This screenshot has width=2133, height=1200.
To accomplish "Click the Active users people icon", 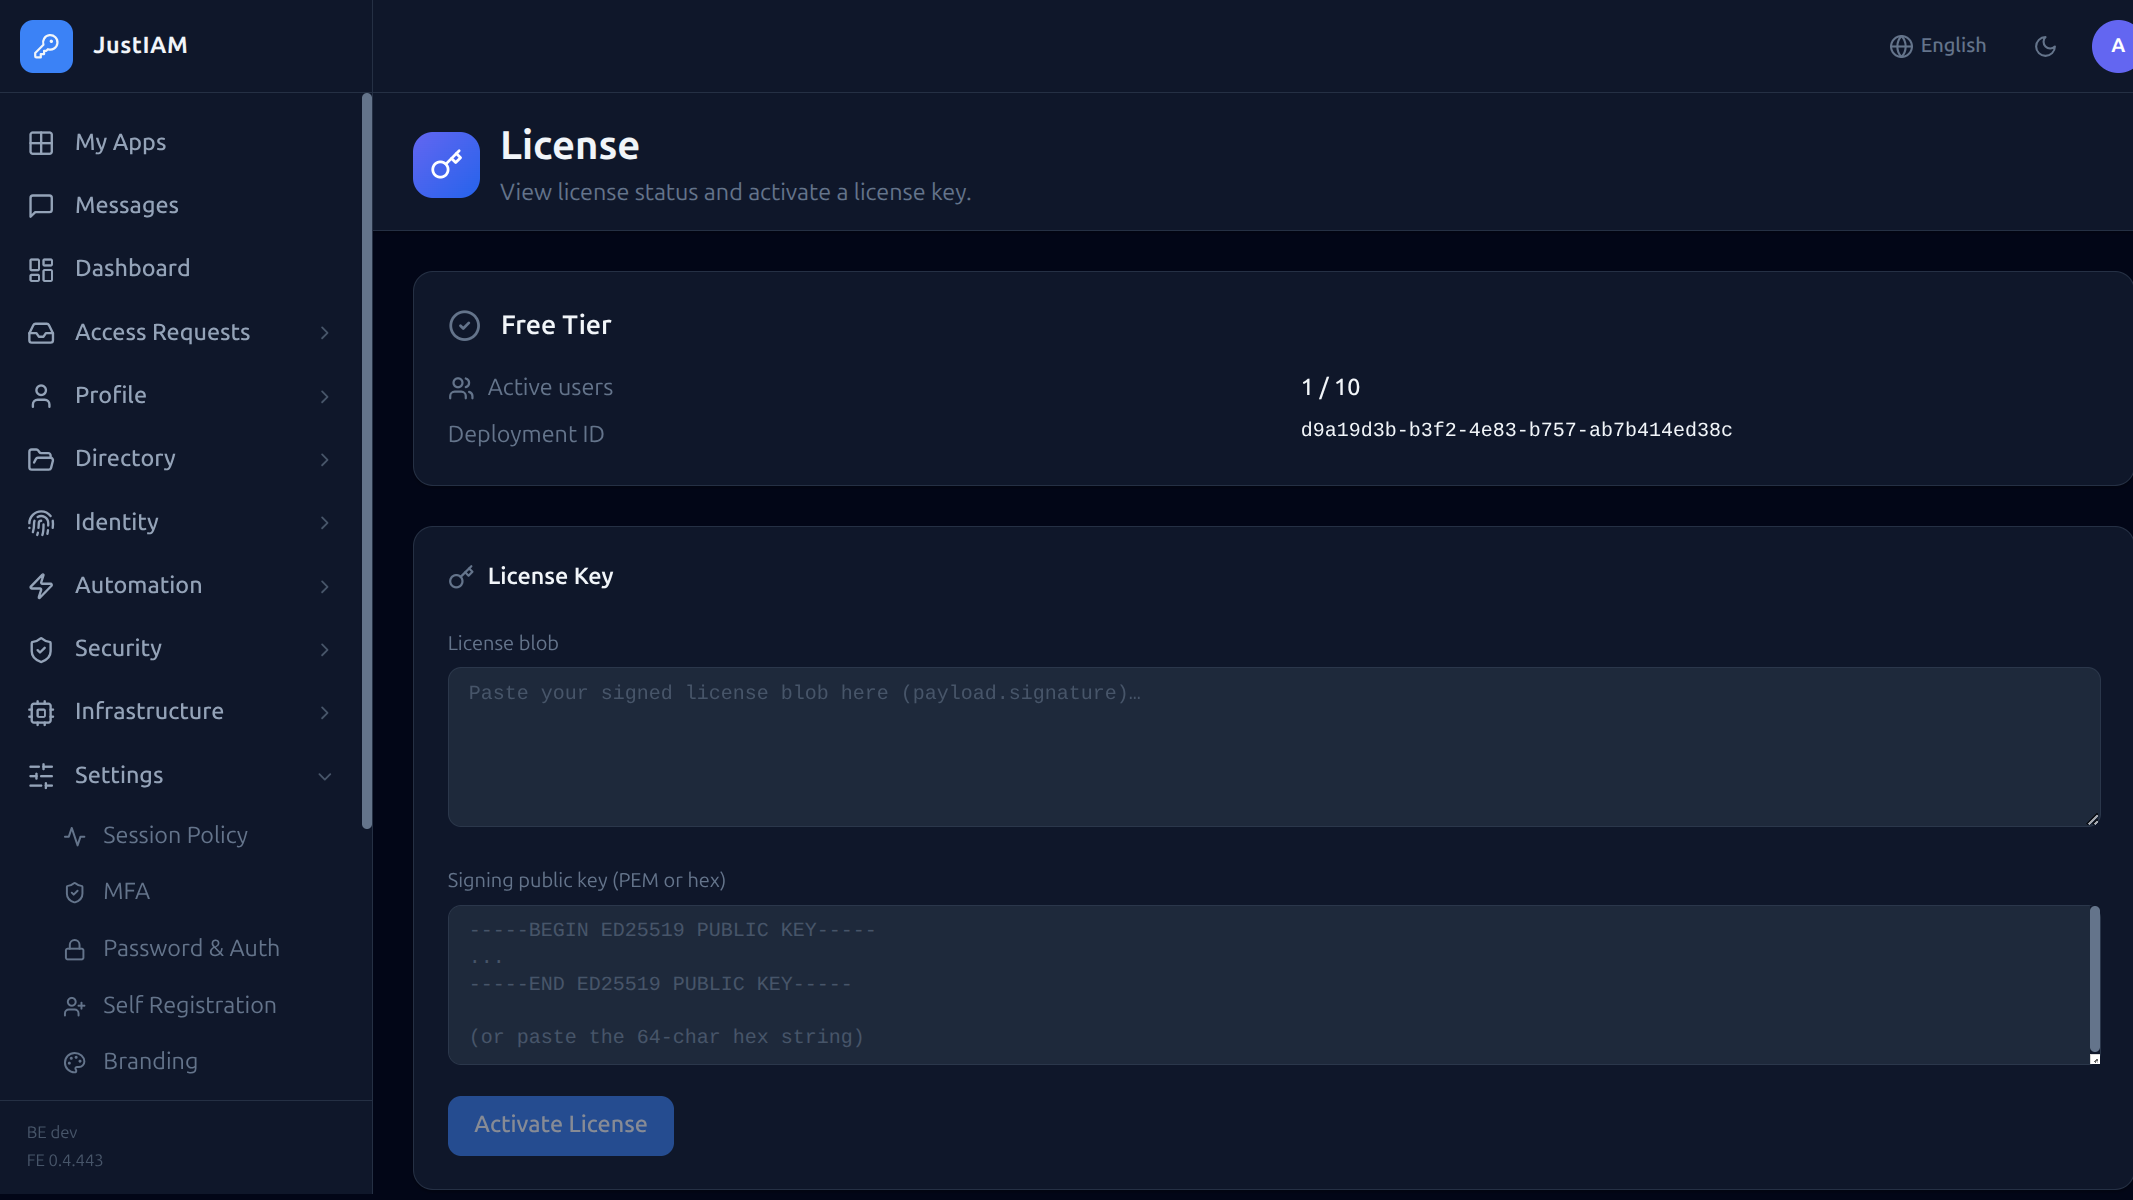I will (x=461, y=388).
